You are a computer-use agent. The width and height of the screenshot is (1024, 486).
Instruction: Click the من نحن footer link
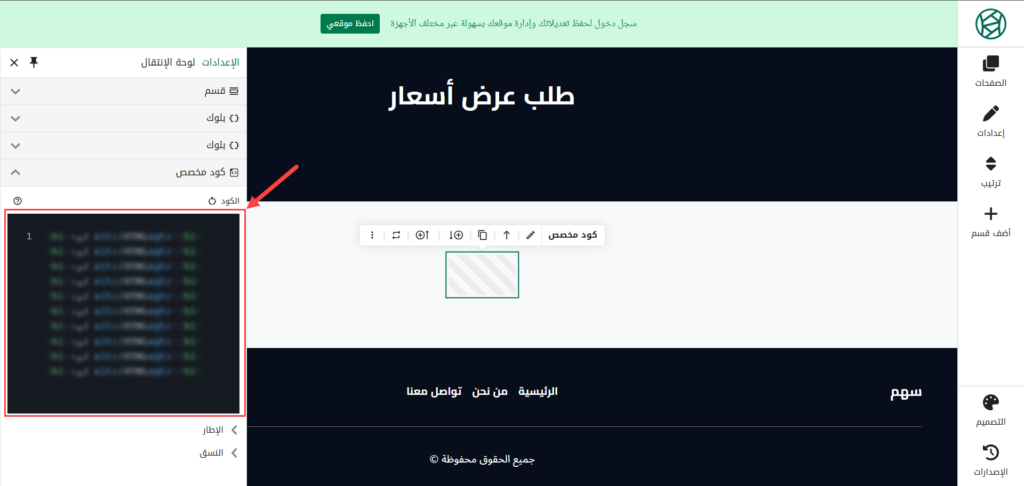click(x=490, y=392)
